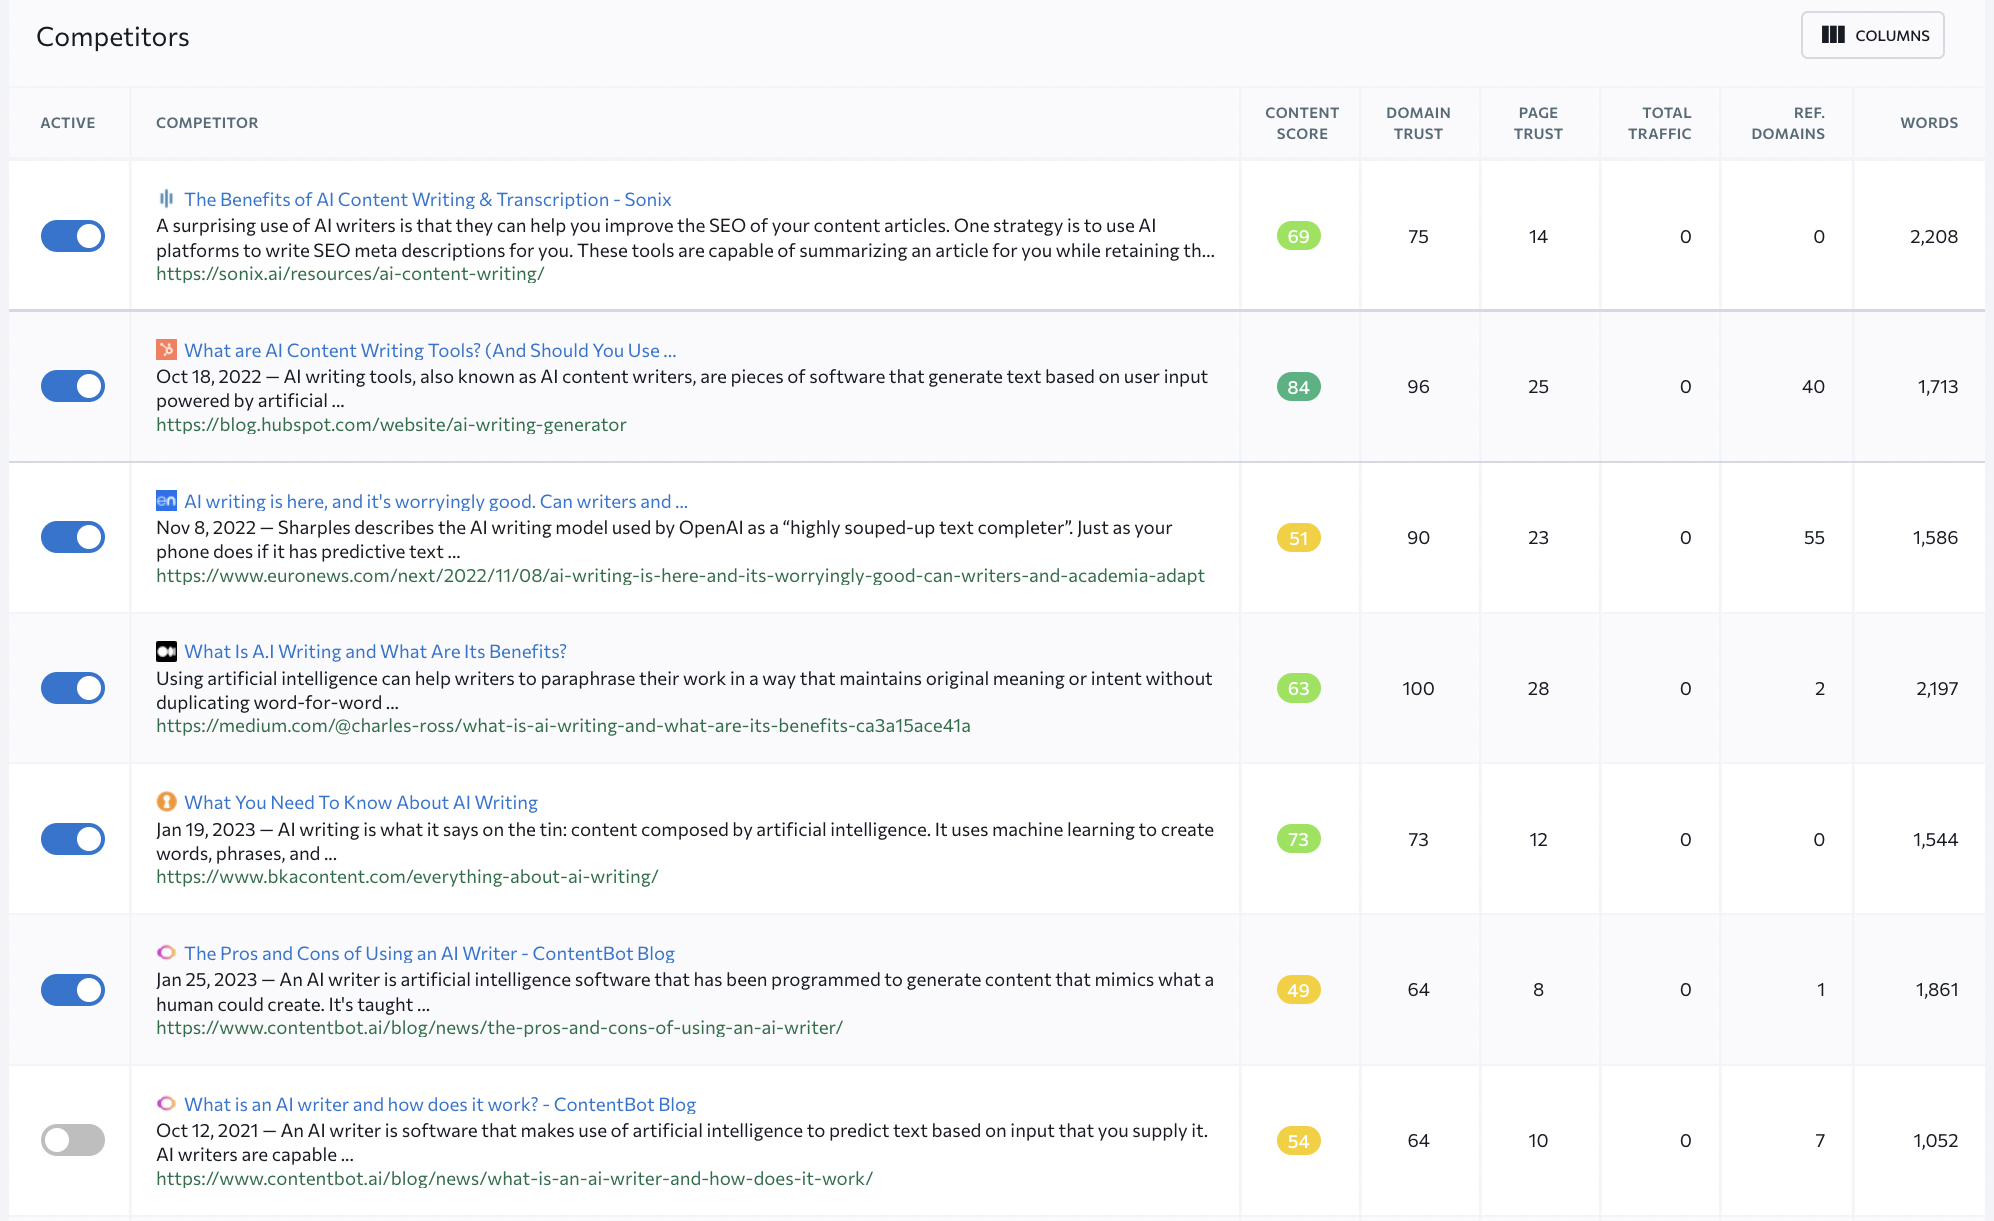
Task: Expand the COLUMNS button options
Action: 1873,34
